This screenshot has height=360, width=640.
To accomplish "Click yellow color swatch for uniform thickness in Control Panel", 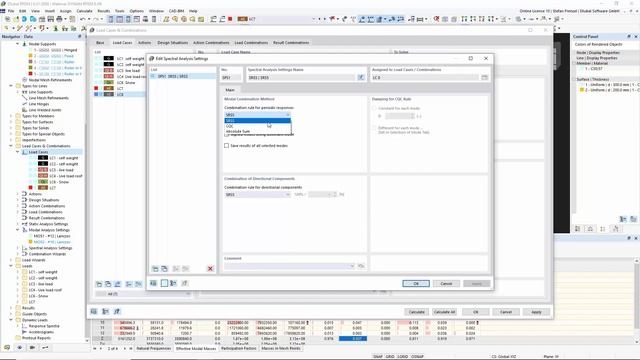I will 582,90.
